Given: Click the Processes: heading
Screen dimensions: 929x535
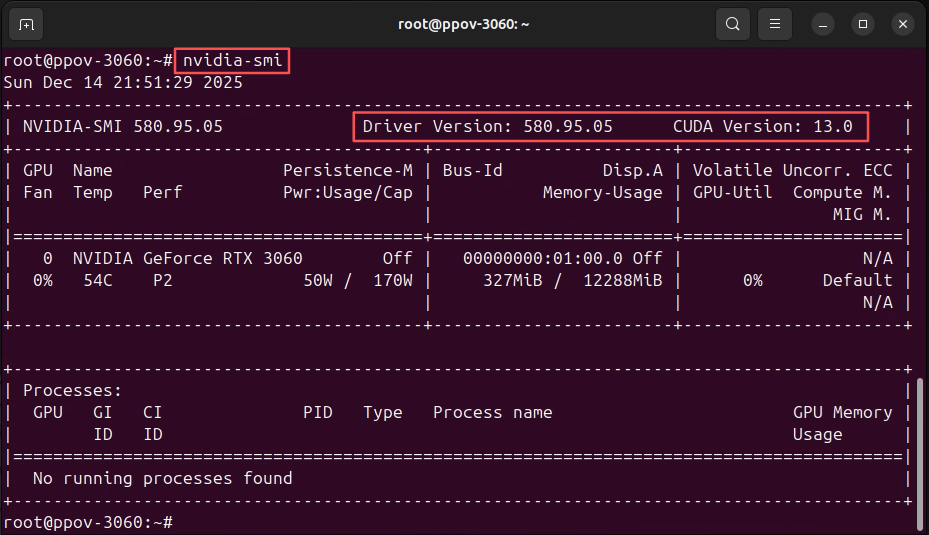Looking at the screenshot, I should click(x=72, y=390).
